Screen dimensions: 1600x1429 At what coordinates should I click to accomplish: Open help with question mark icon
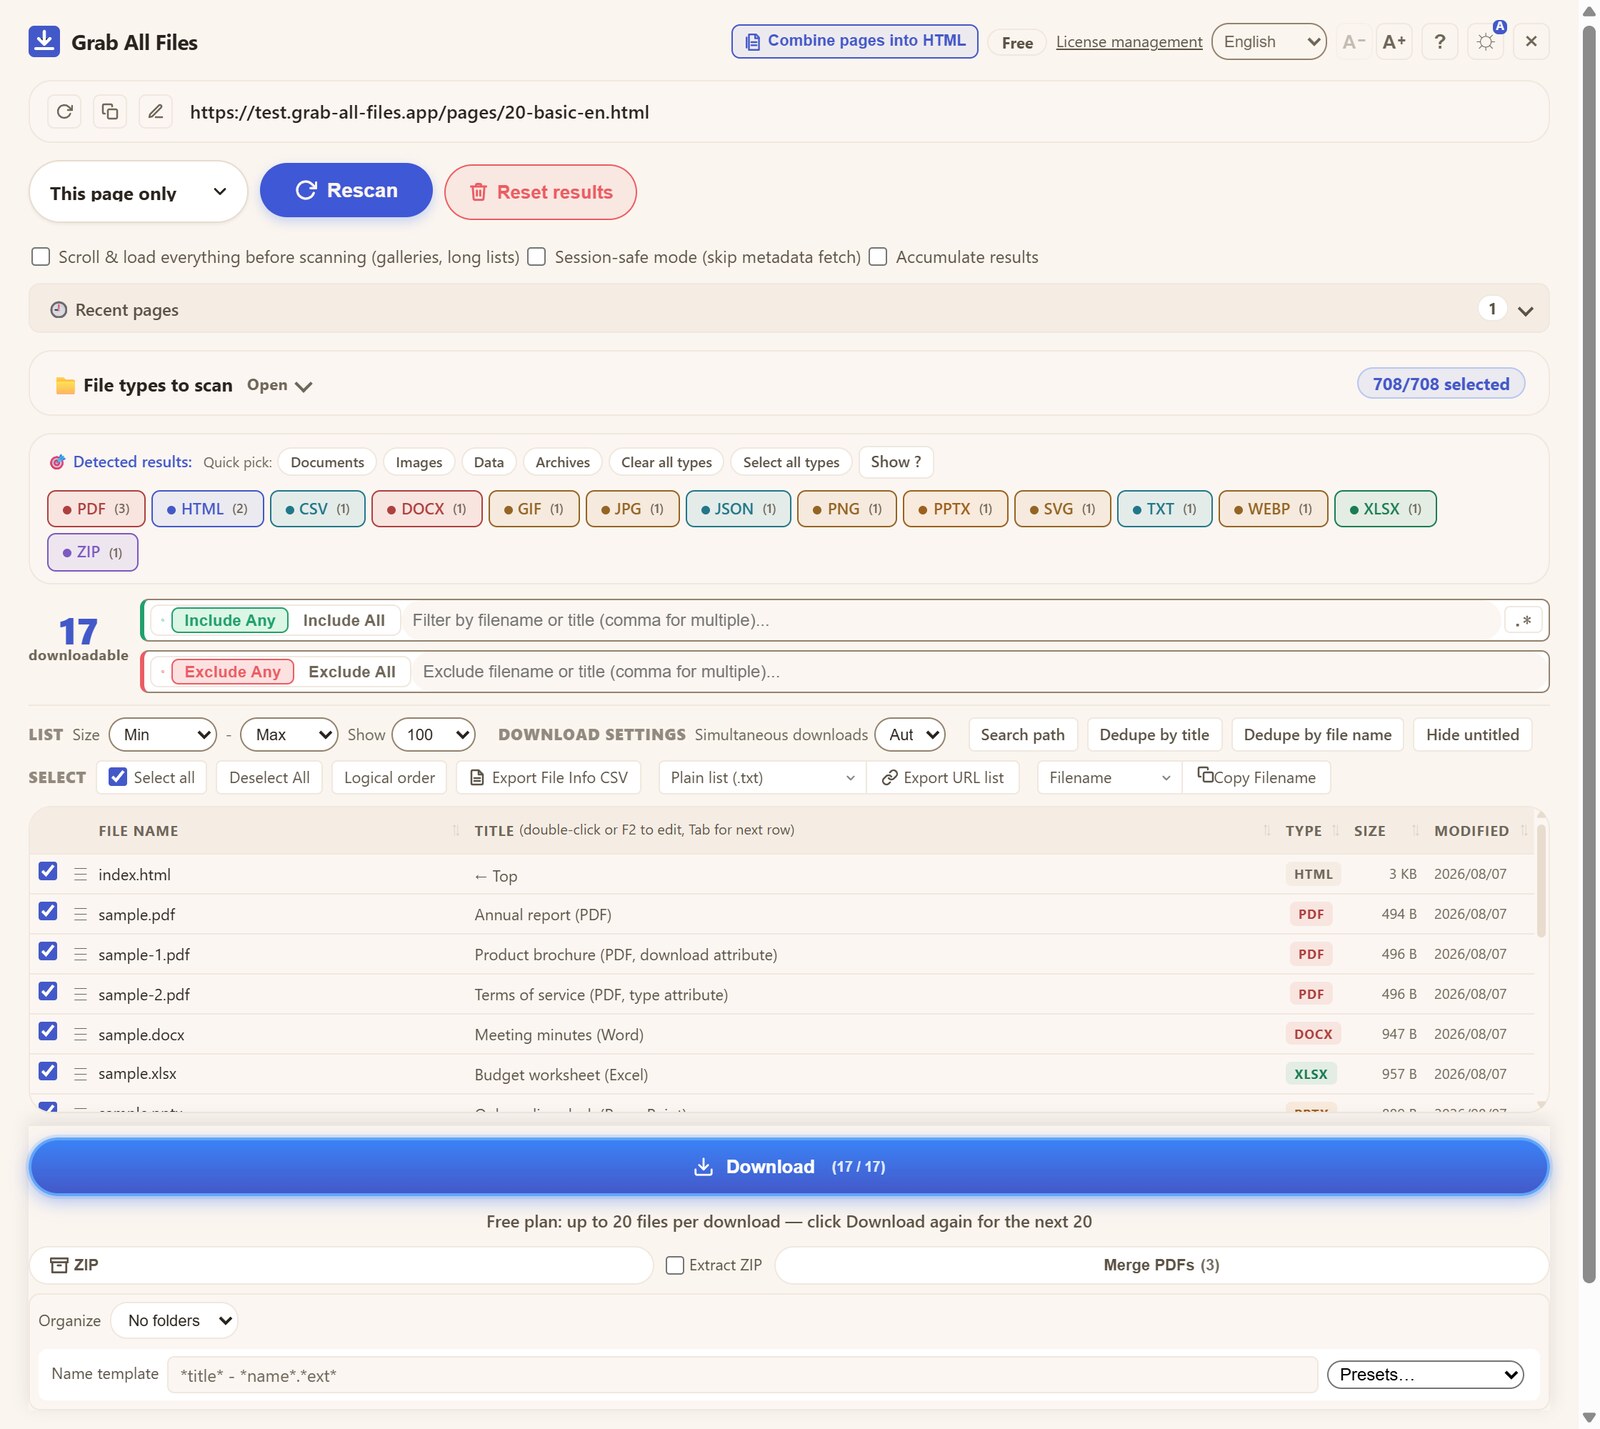click(1440, 41)
